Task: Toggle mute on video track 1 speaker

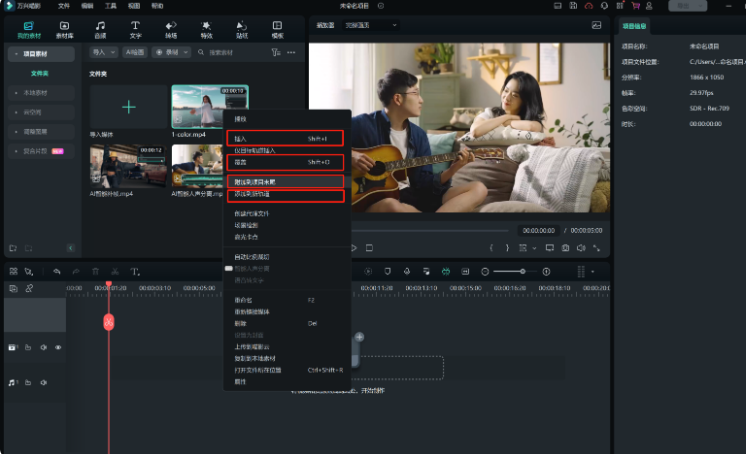Action: 43,348
